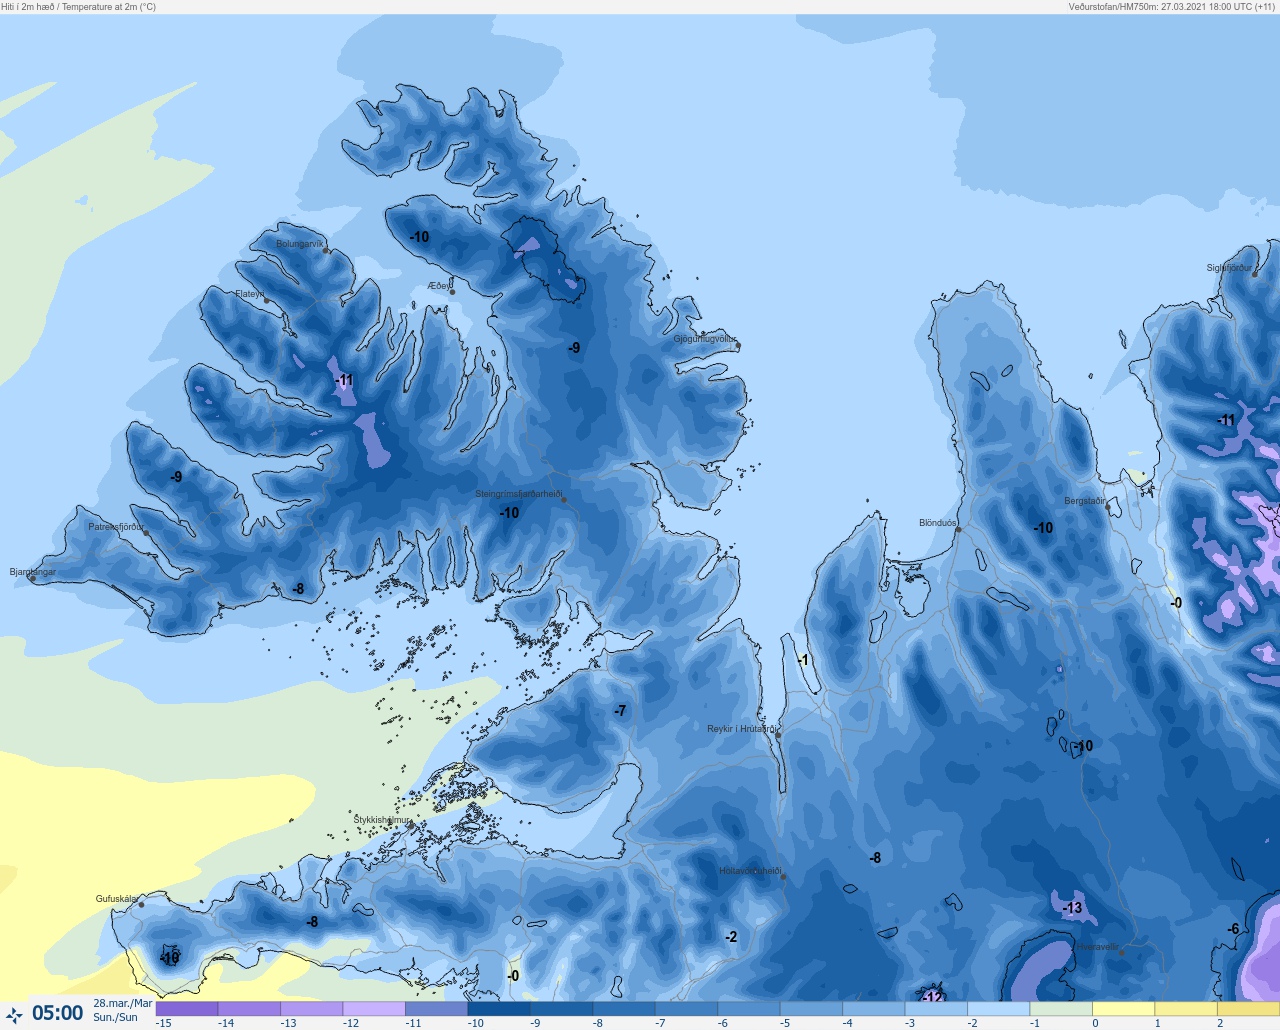Pick the -1 pale-green legend swatch
1280x1030 pixels.
coord(1061,1009)
